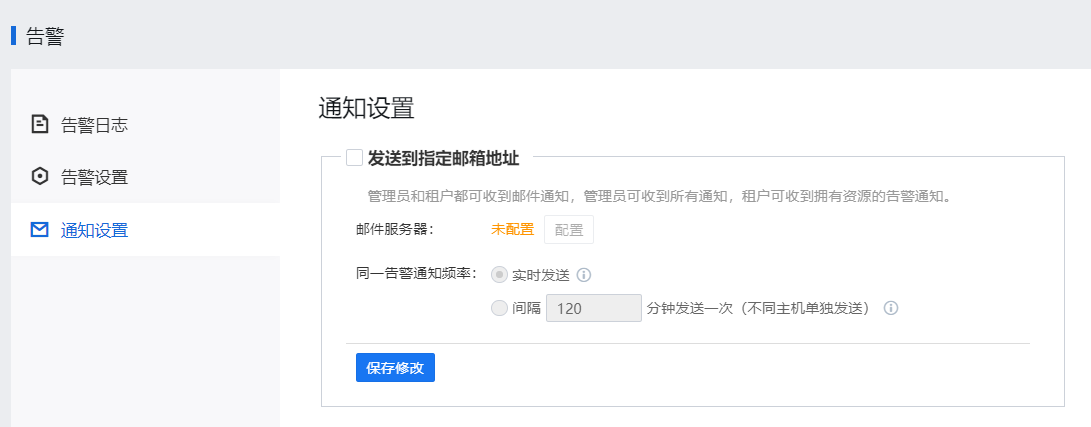Click the 配置 mail server button
This screenshot has width=1091, height=427.
[568, 230]
